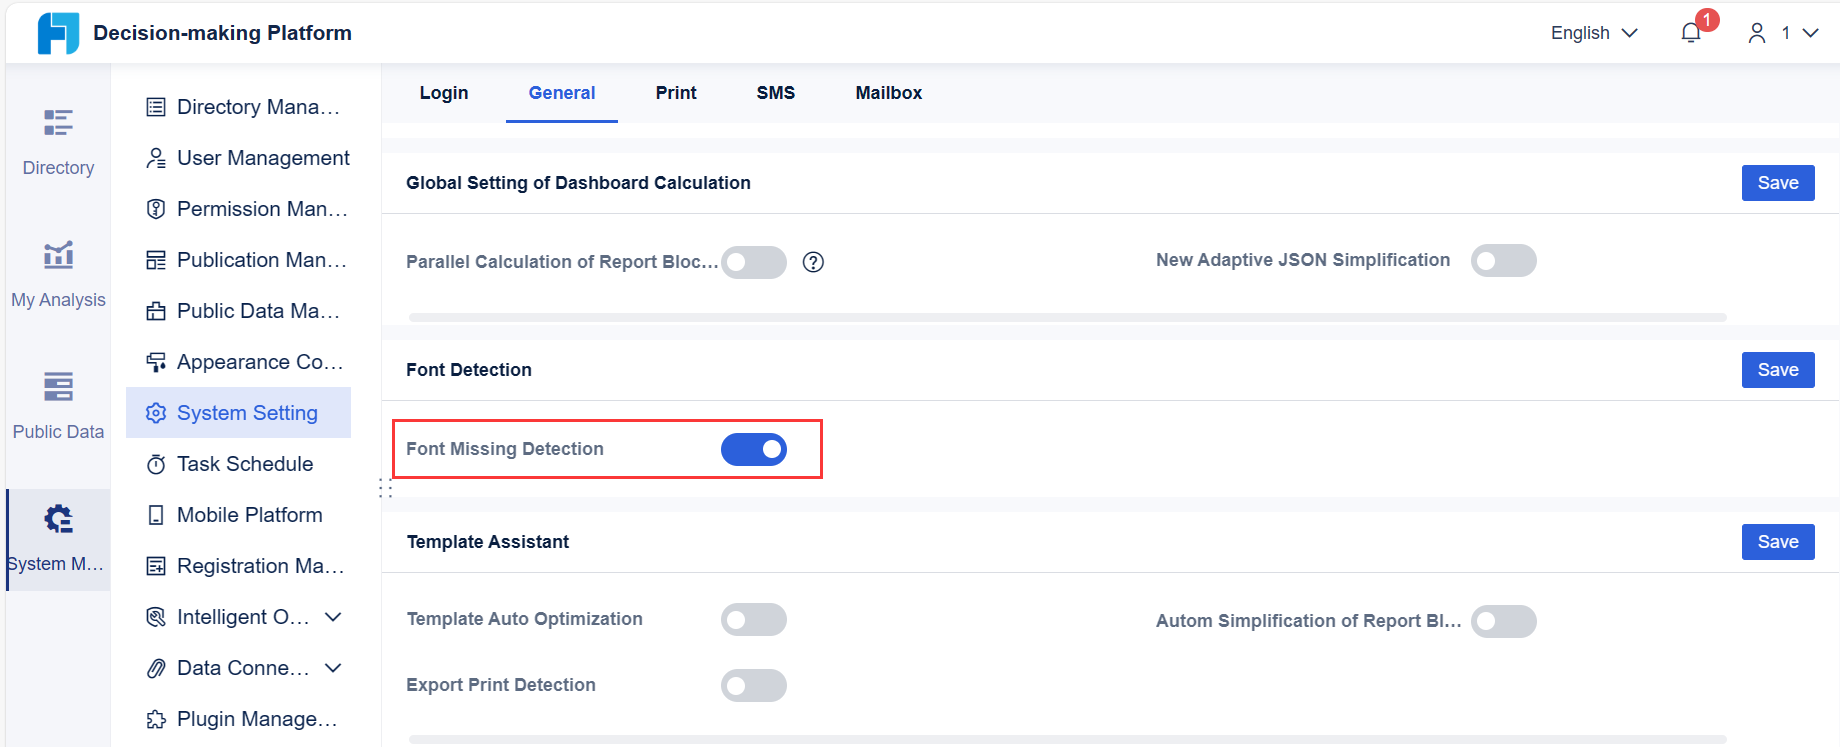The height and width of the screenshot is (747, 1840).
Task: Open Permission Management settings
Action: (x=156, y=208)
